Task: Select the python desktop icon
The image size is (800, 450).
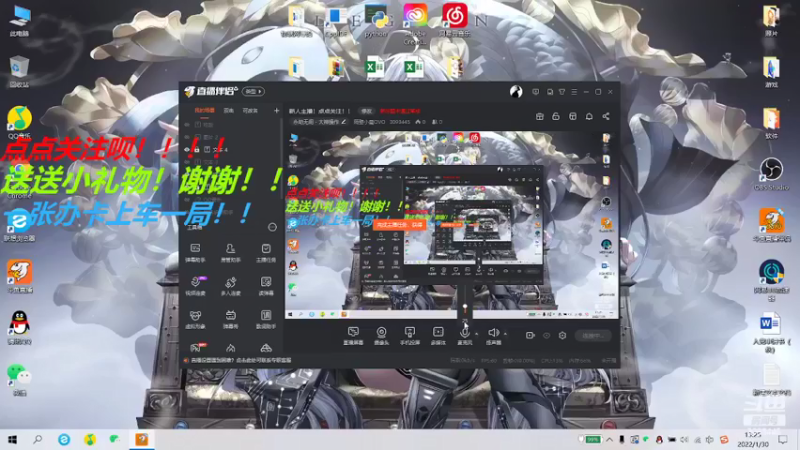Action: pyautogui.click(x=377, y=20)
